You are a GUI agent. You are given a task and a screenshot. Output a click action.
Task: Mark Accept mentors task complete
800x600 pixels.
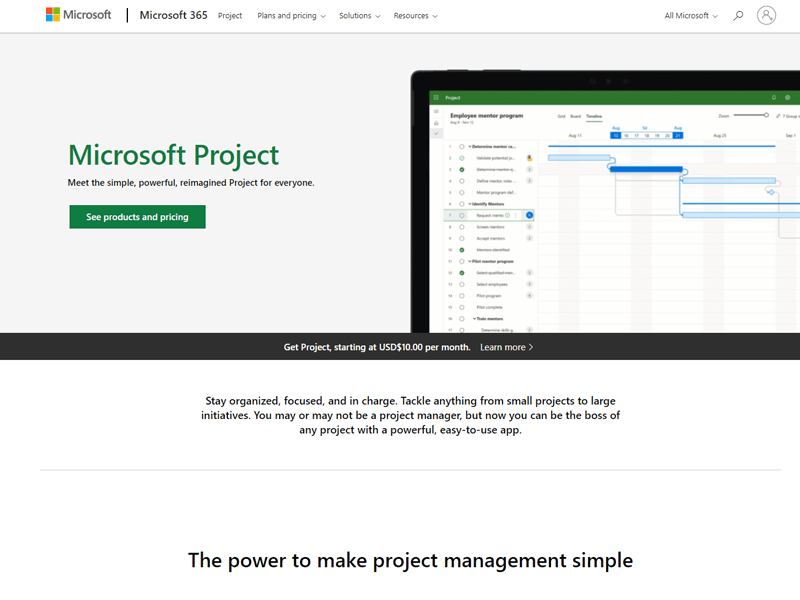(462, 238)
